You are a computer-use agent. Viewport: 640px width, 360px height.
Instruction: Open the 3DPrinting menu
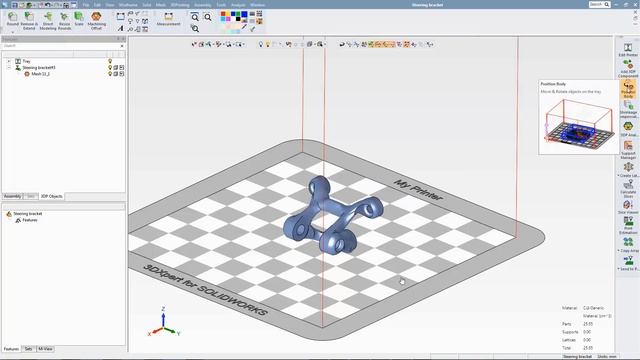pos(180,5)
